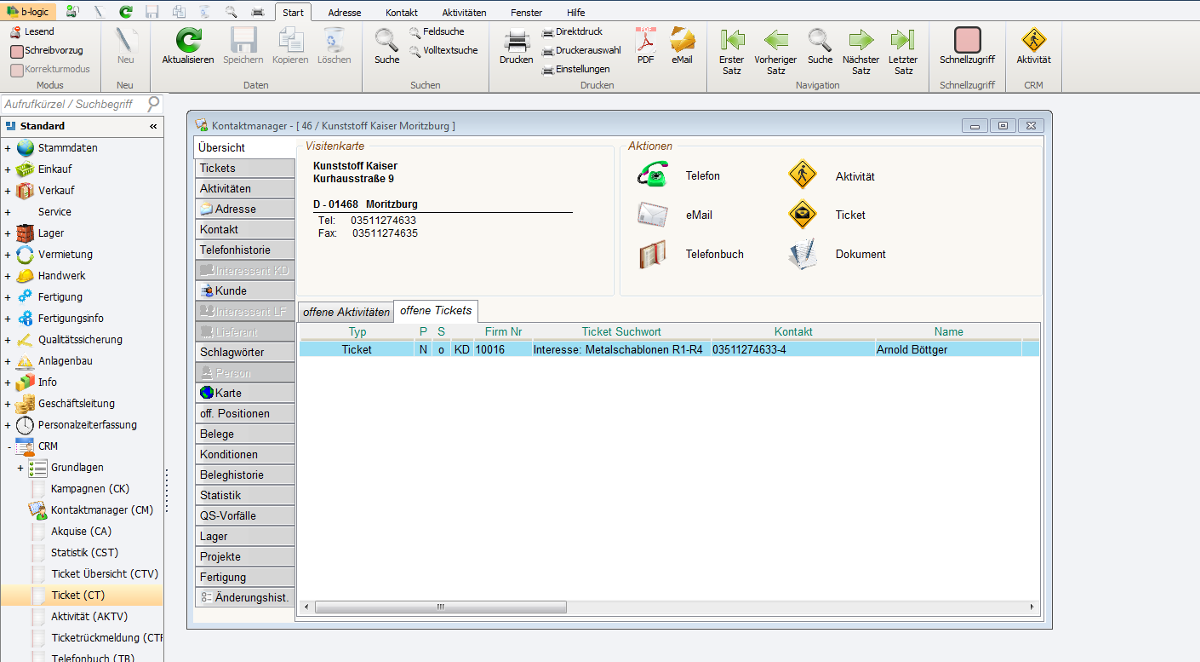Switch to offene Aktivitäten tab
The width and height of the screenshot is (1200, 662).
[346, 312]
